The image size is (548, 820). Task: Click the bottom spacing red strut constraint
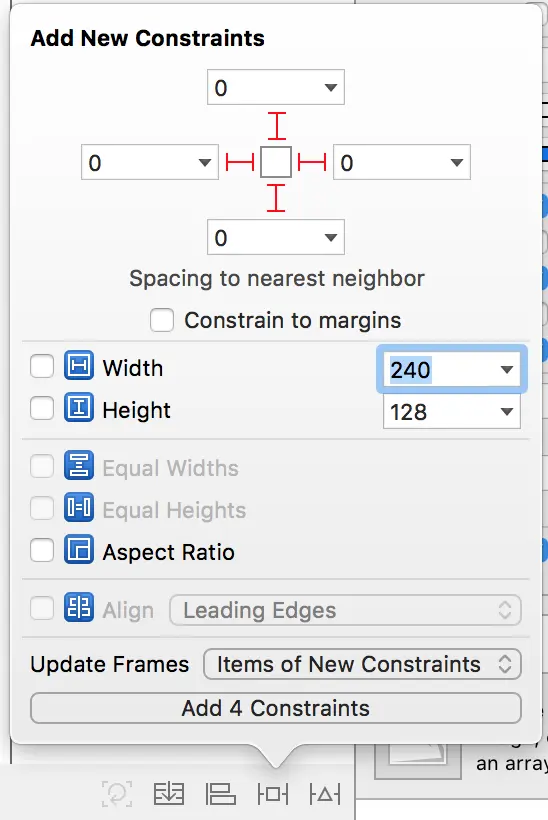pos(276,198)
